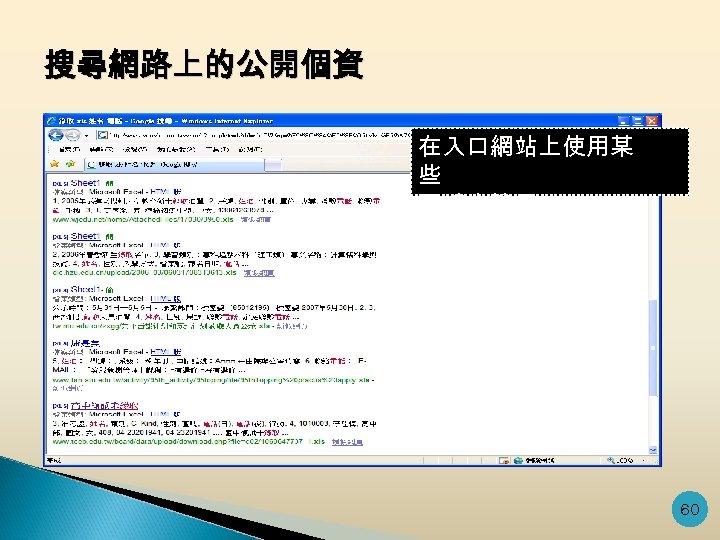This screenshot has width=720, height=540.
Task: Click green tceb.edu.tw download URL text
Action: [189, 442]
